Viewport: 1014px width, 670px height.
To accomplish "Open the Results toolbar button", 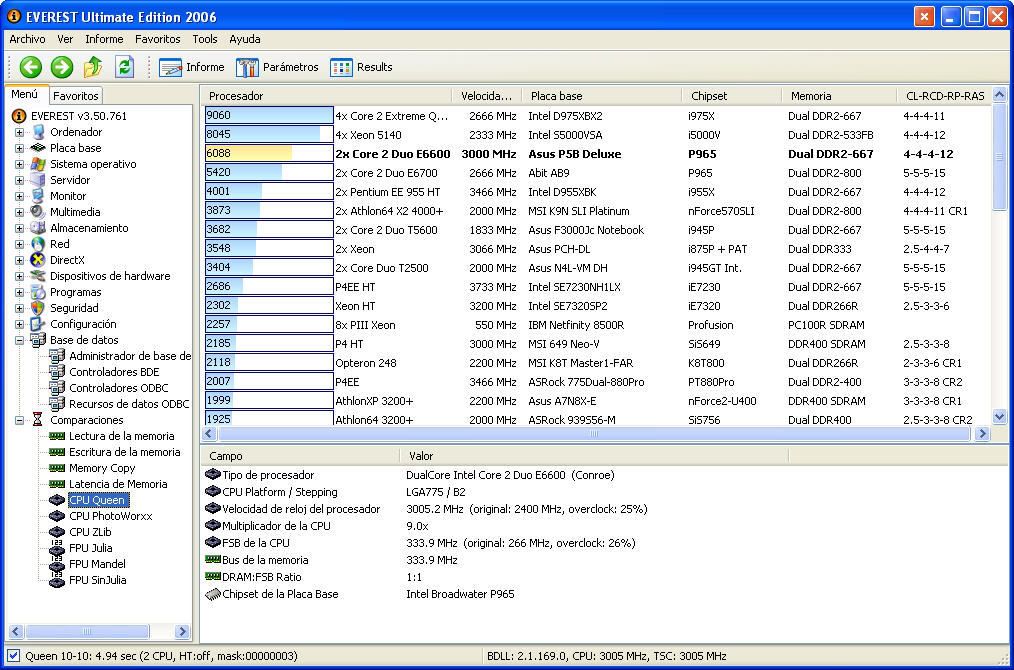I will point(361,67).
